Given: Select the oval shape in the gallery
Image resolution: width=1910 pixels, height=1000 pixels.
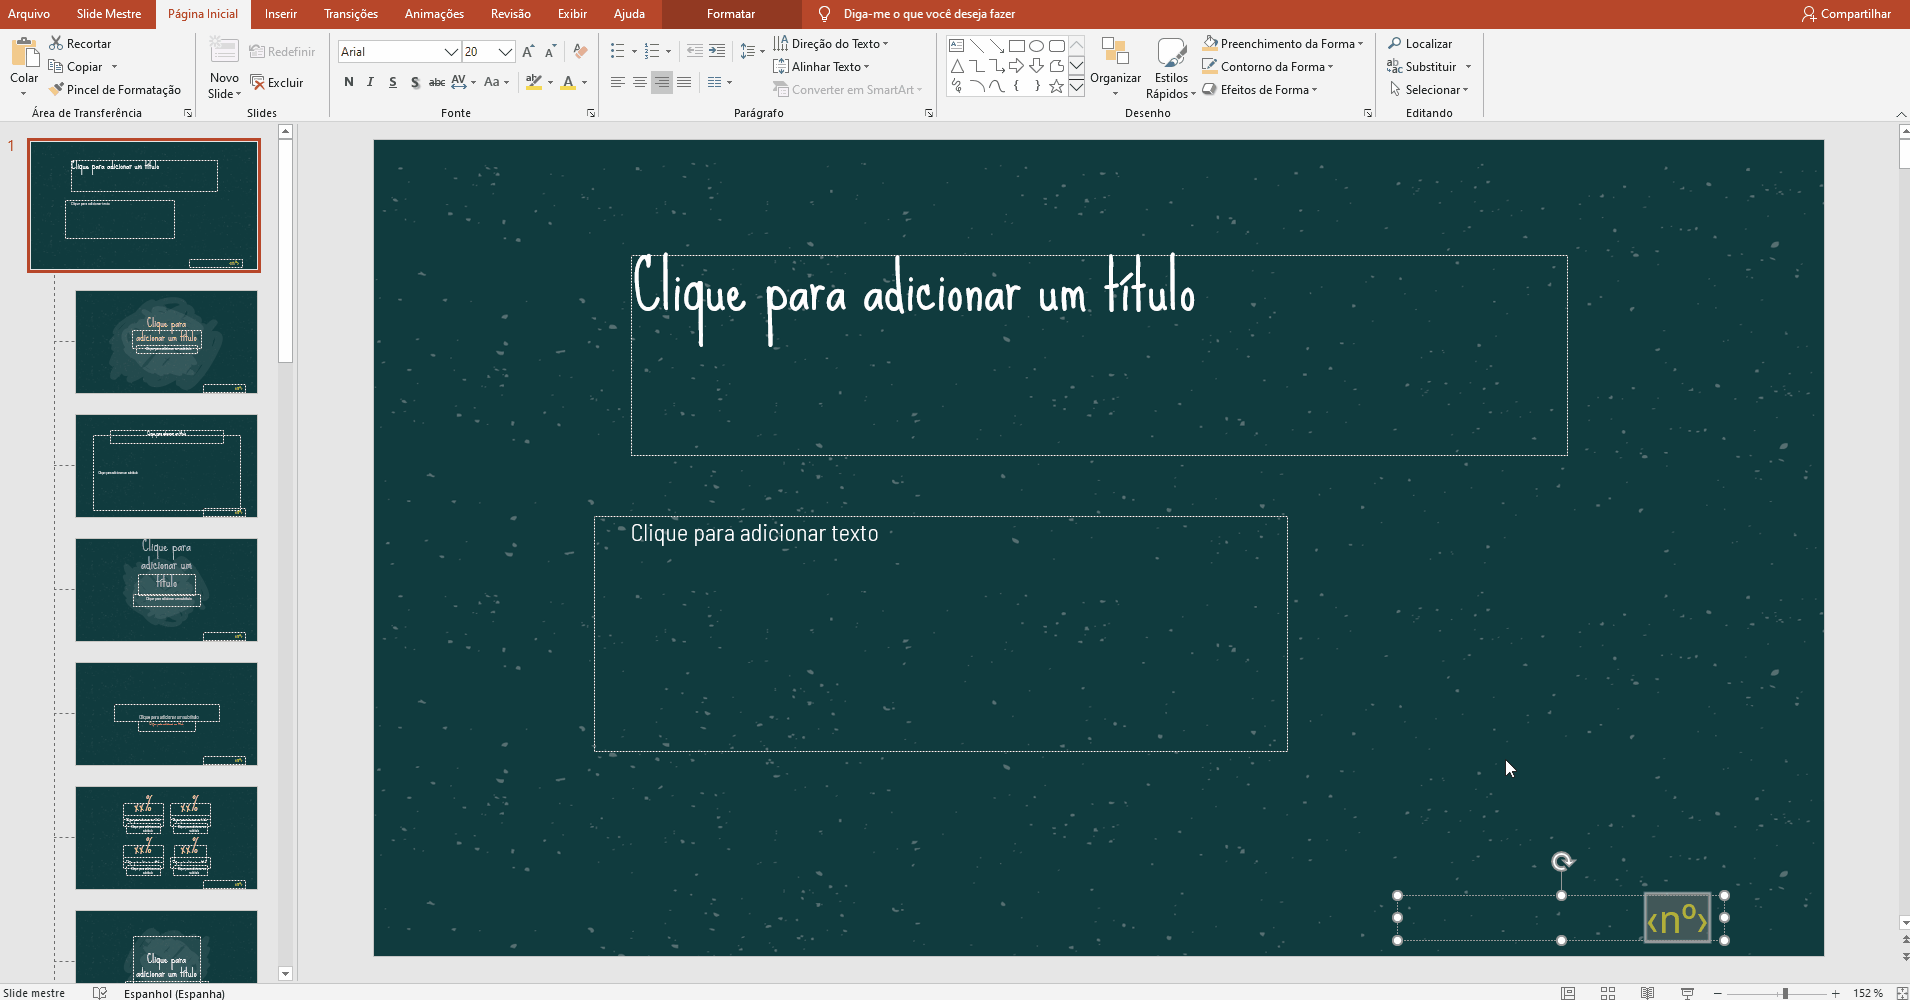Looking at the screenshot, I should pyautogui.click(x=1037, y=46).
